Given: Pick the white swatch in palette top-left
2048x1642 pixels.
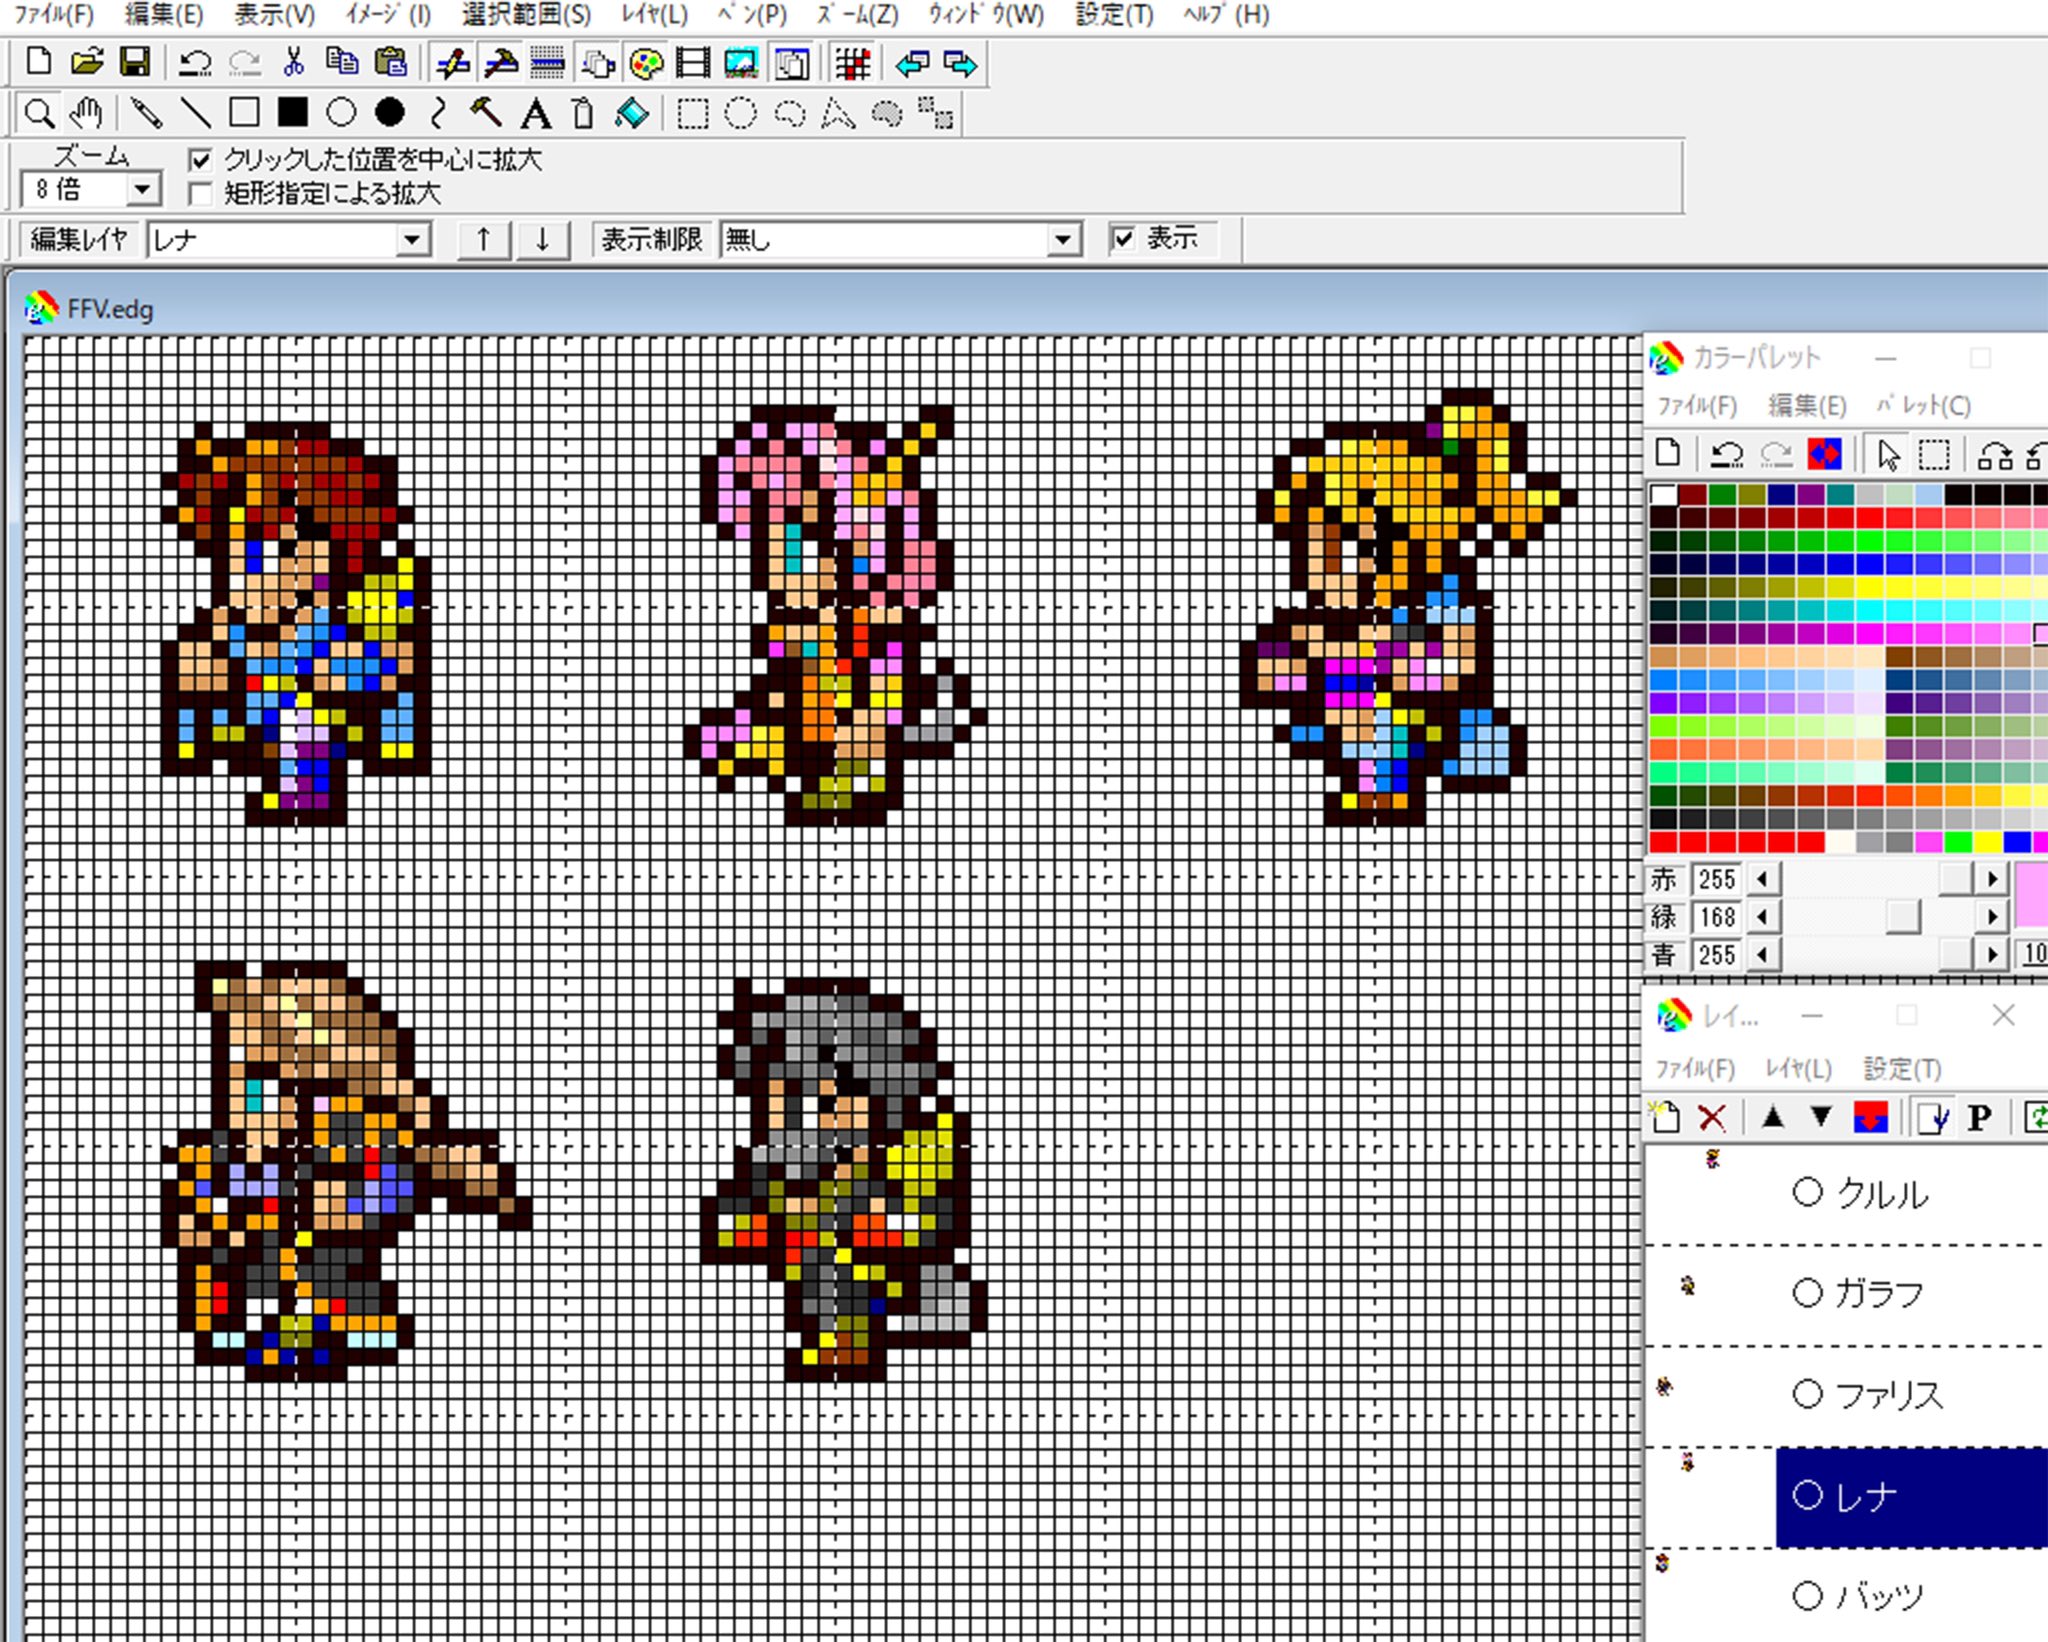Looking at the screenshot, I should coord(1663,495).
